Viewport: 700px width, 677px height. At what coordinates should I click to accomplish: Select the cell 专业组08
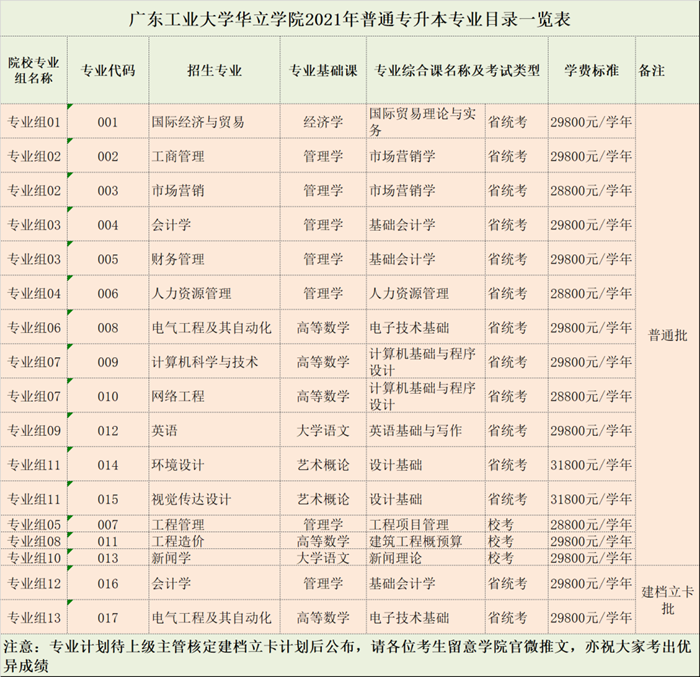pyautogui.click(x=34, y=541)
